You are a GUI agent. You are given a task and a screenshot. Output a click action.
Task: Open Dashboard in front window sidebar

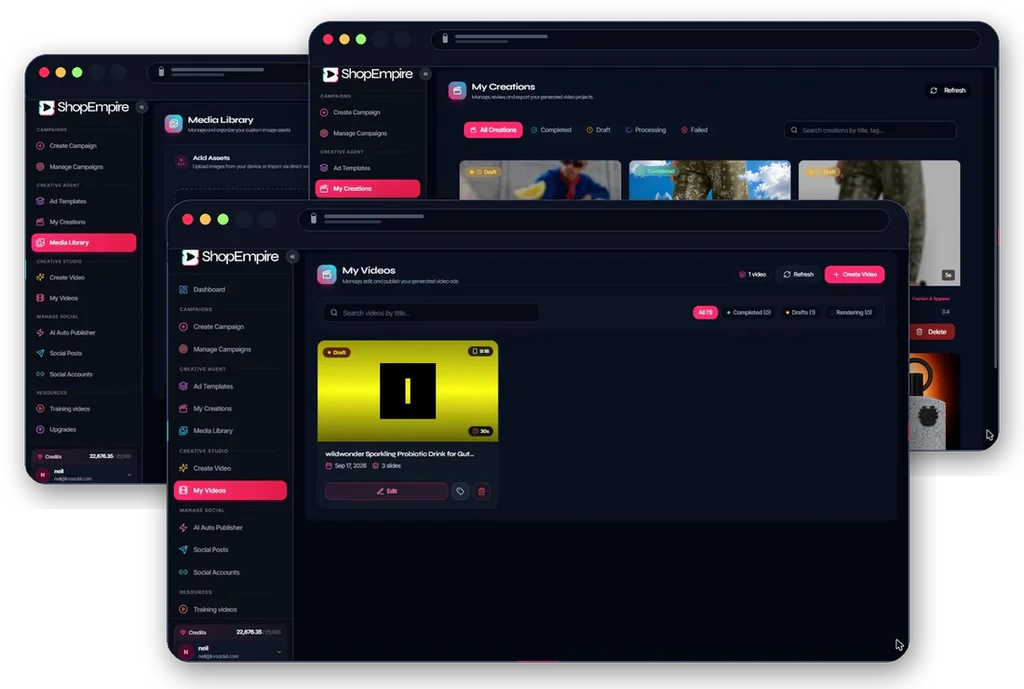[x=209, y=289]
